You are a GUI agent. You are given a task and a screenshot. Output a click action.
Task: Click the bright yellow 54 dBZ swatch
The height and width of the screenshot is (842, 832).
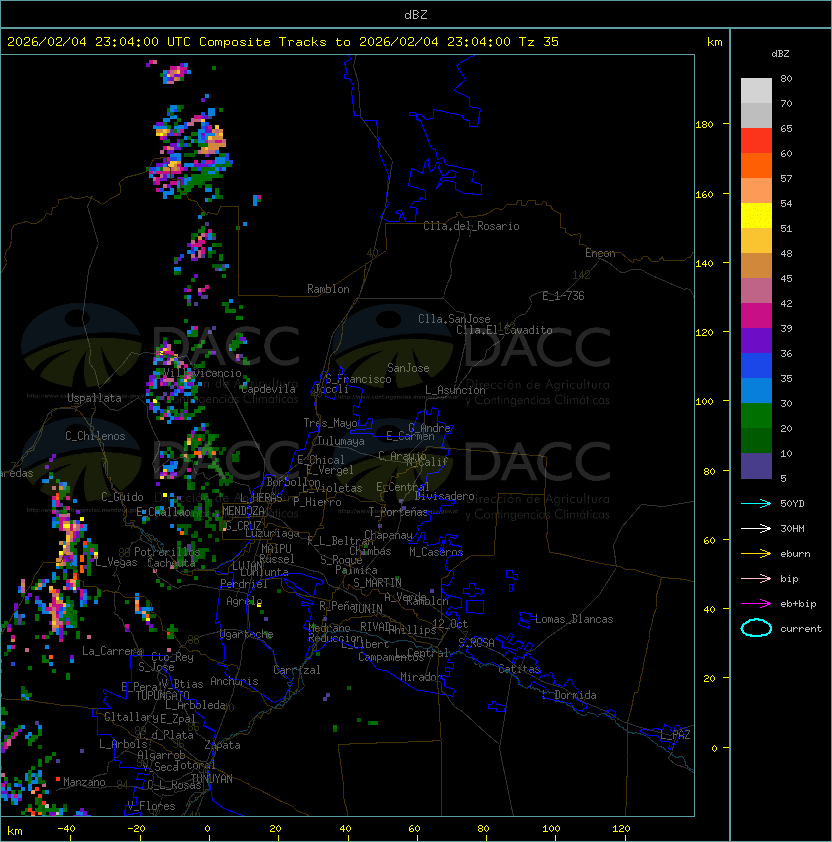coord(756,215)
